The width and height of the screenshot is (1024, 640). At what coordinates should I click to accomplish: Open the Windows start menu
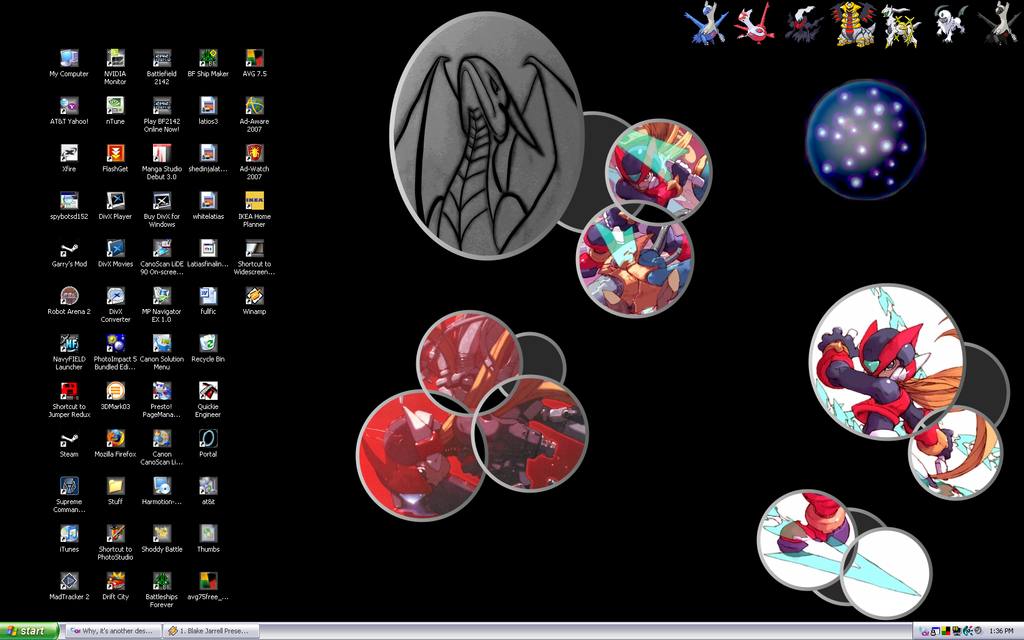coord(29,631)
